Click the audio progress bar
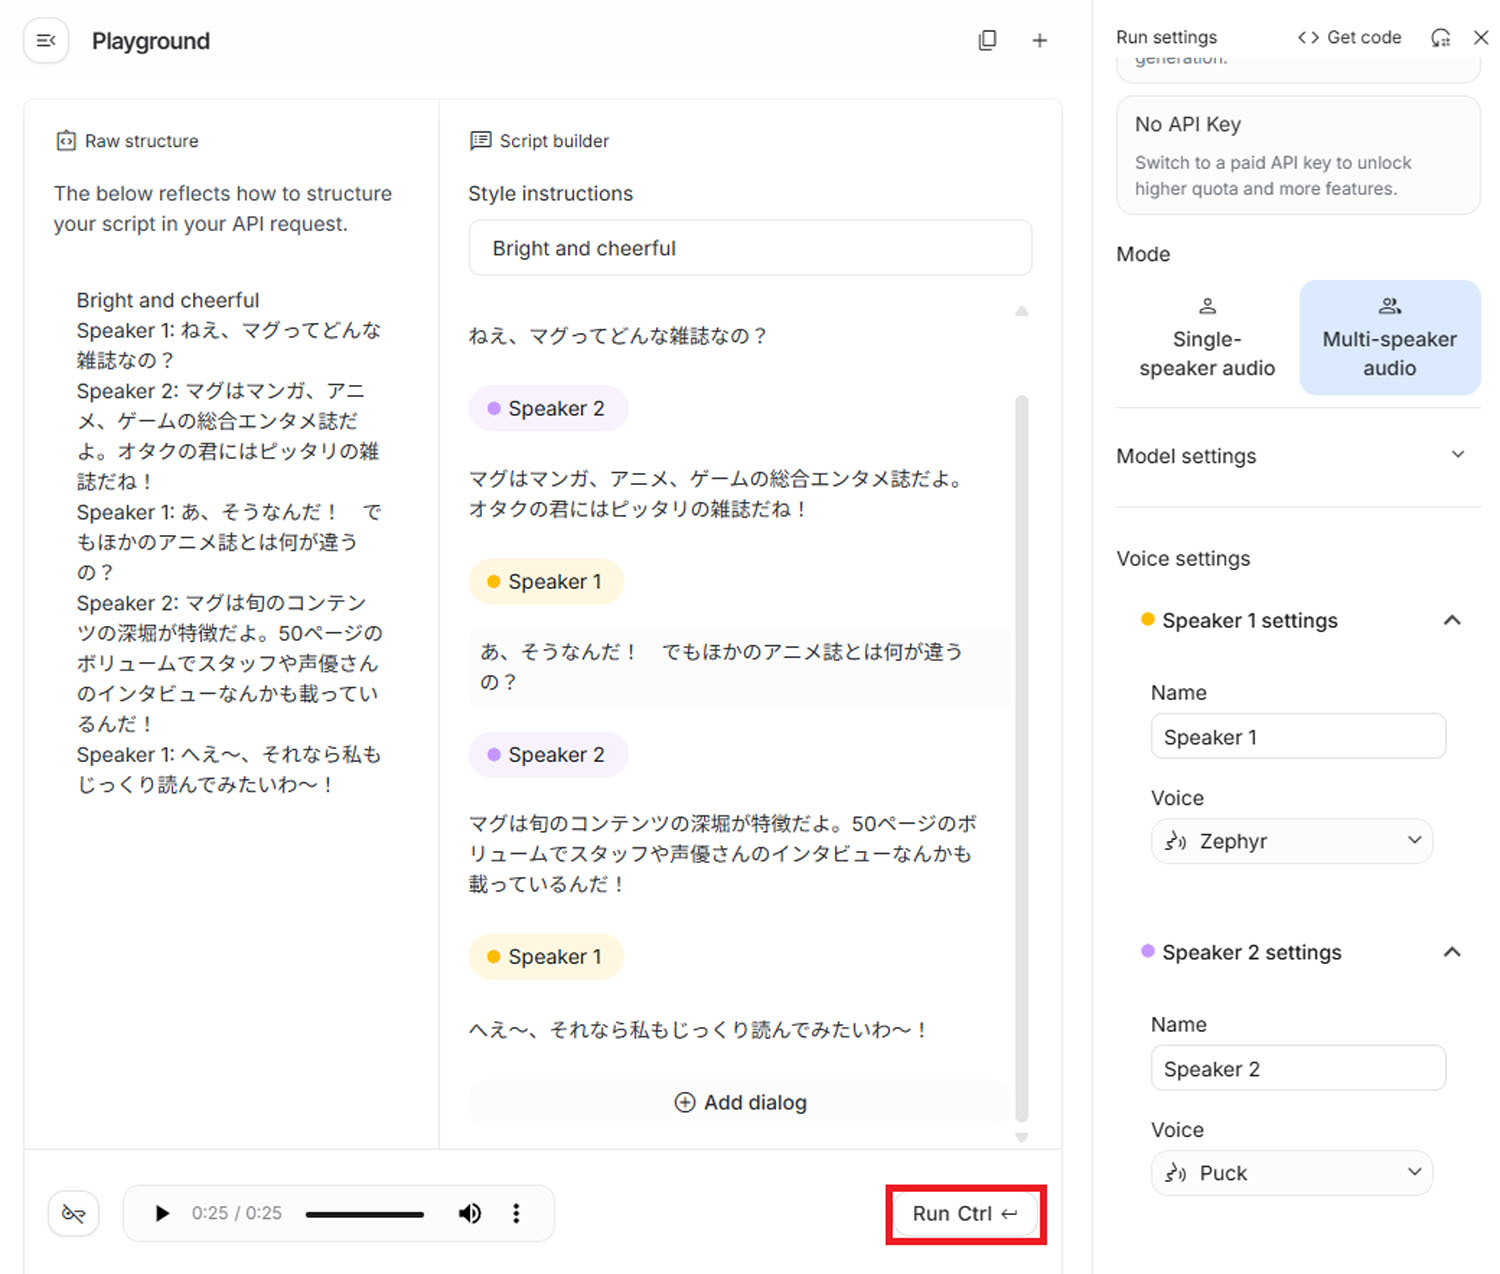Viewport: 1500px width, 1274px height. click(365, 1213)
